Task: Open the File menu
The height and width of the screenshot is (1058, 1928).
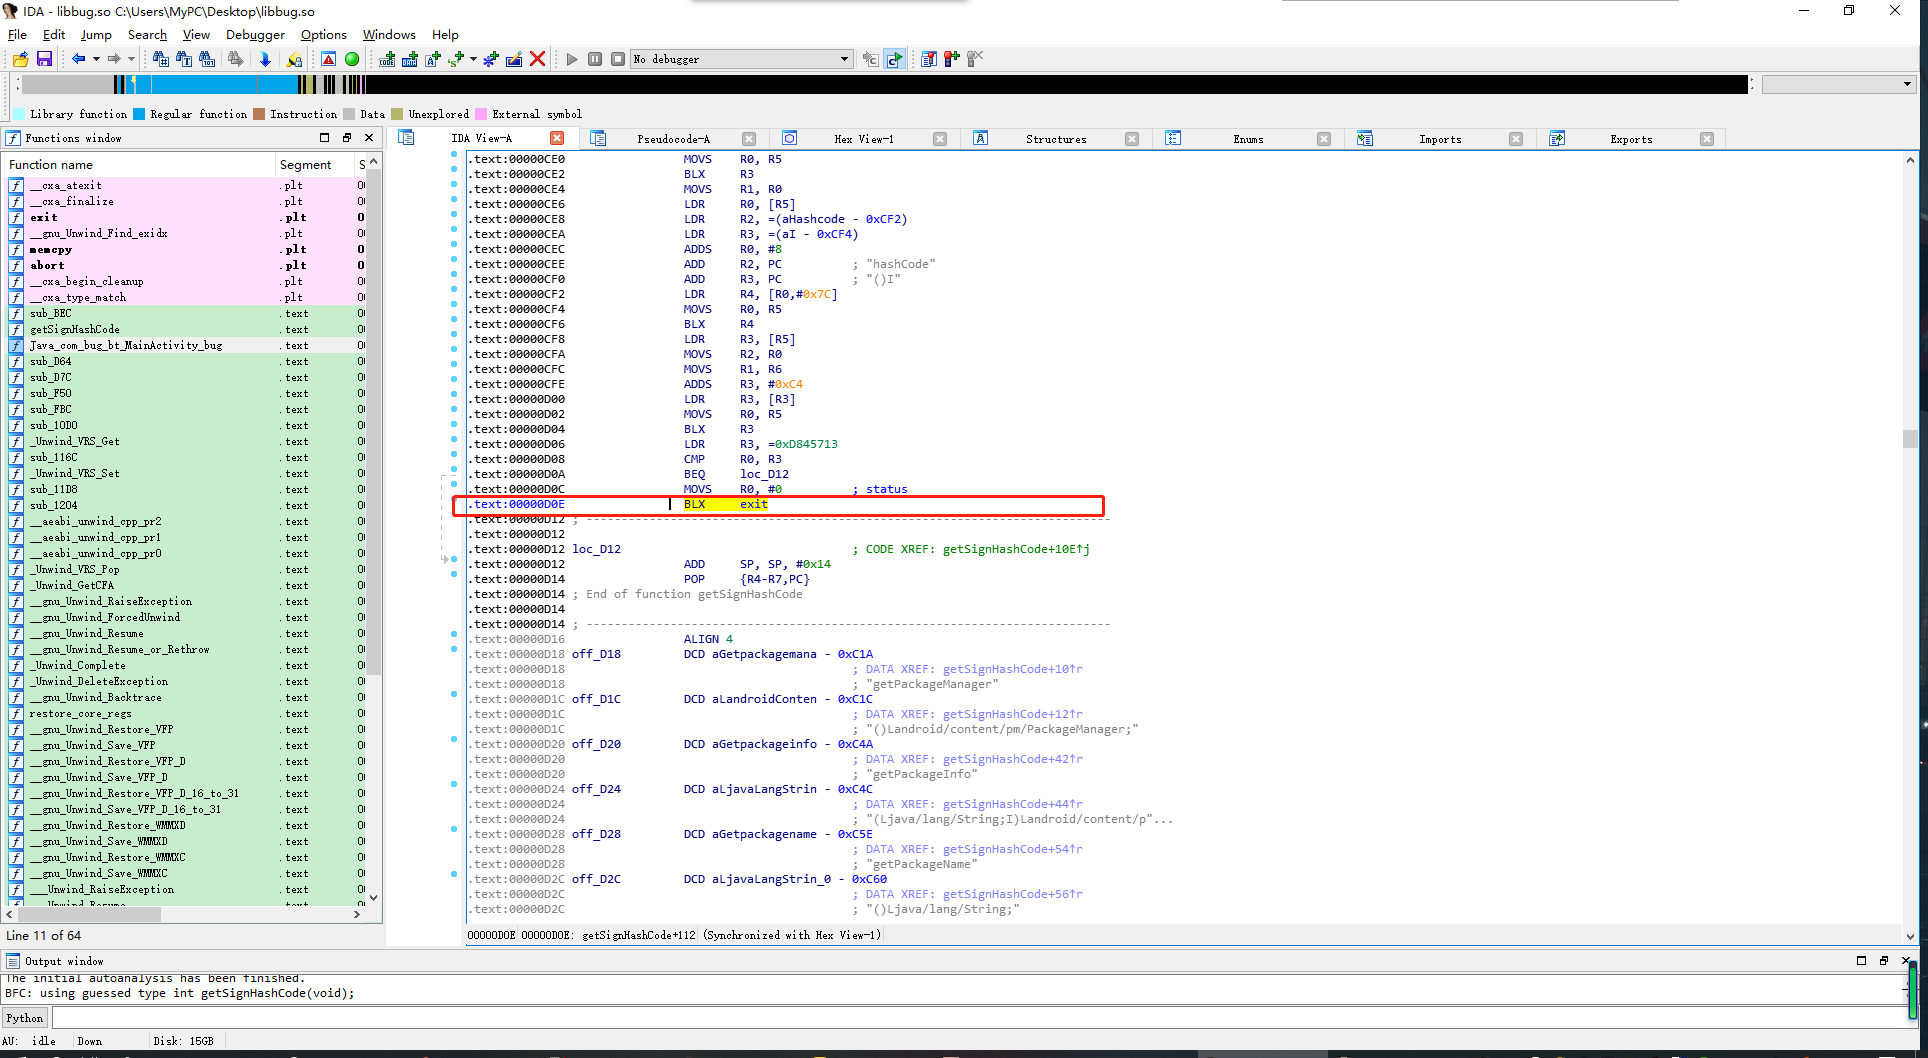Action: 17,34
